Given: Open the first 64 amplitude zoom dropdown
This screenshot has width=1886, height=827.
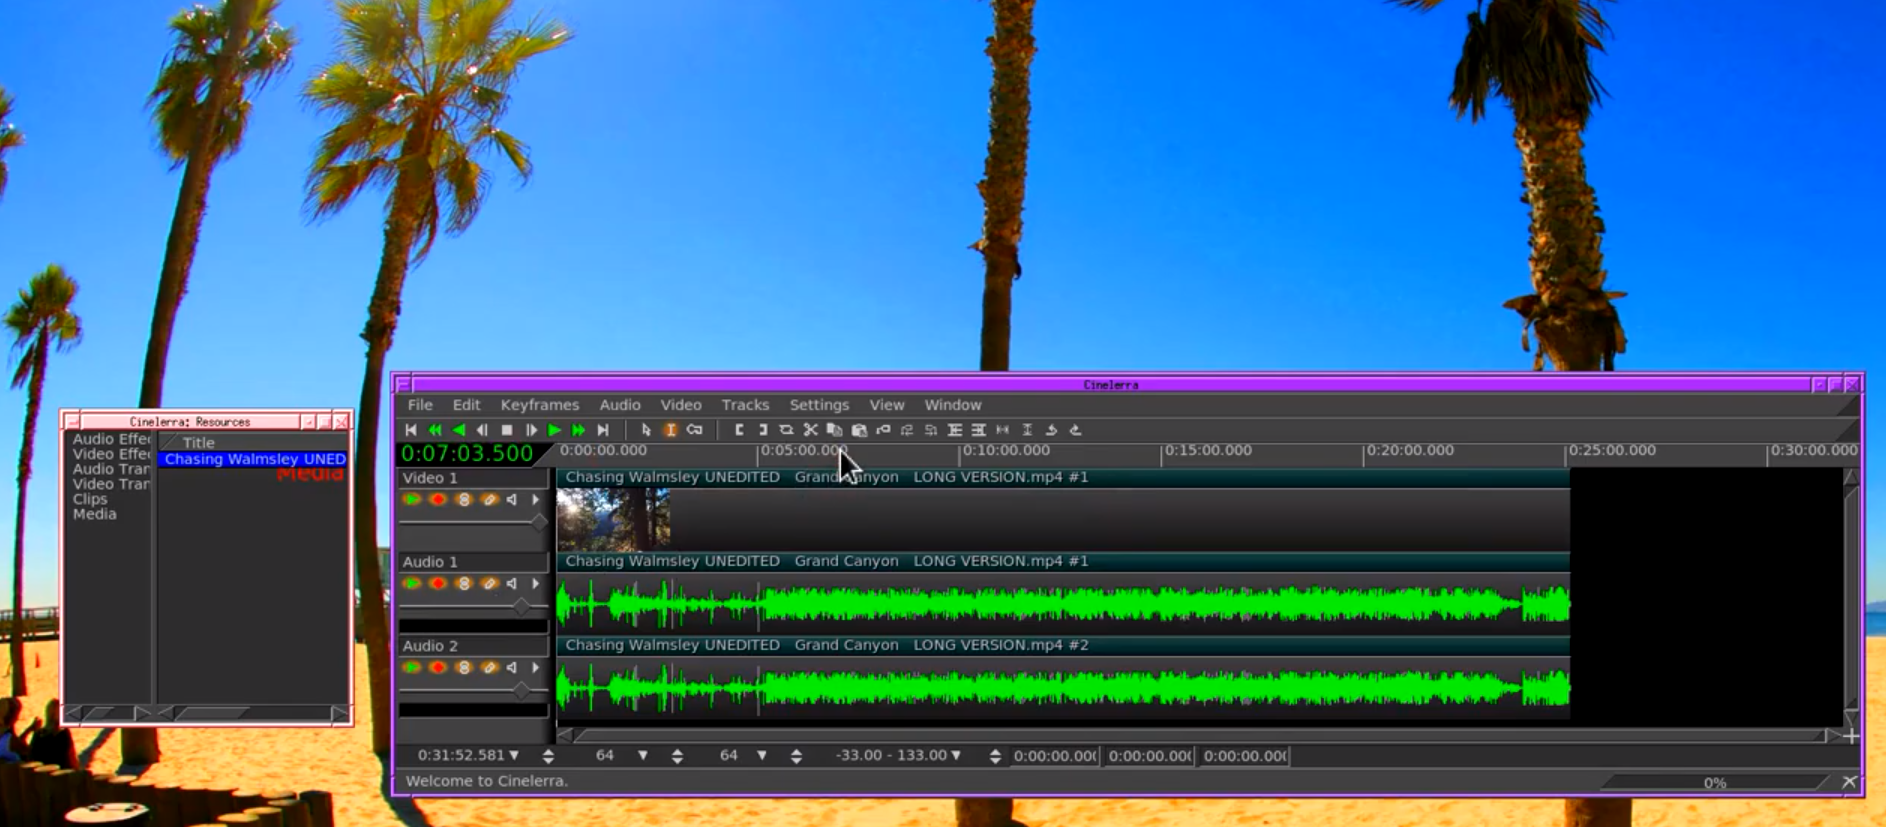Looking at the screenshot, I should [x=643, y=755].
